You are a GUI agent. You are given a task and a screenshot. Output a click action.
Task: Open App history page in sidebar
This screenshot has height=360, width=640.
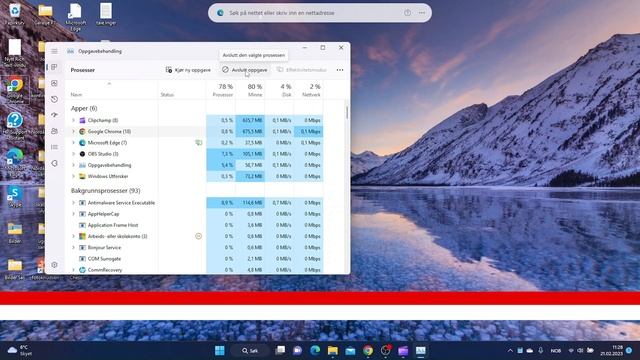click(54, 99)
